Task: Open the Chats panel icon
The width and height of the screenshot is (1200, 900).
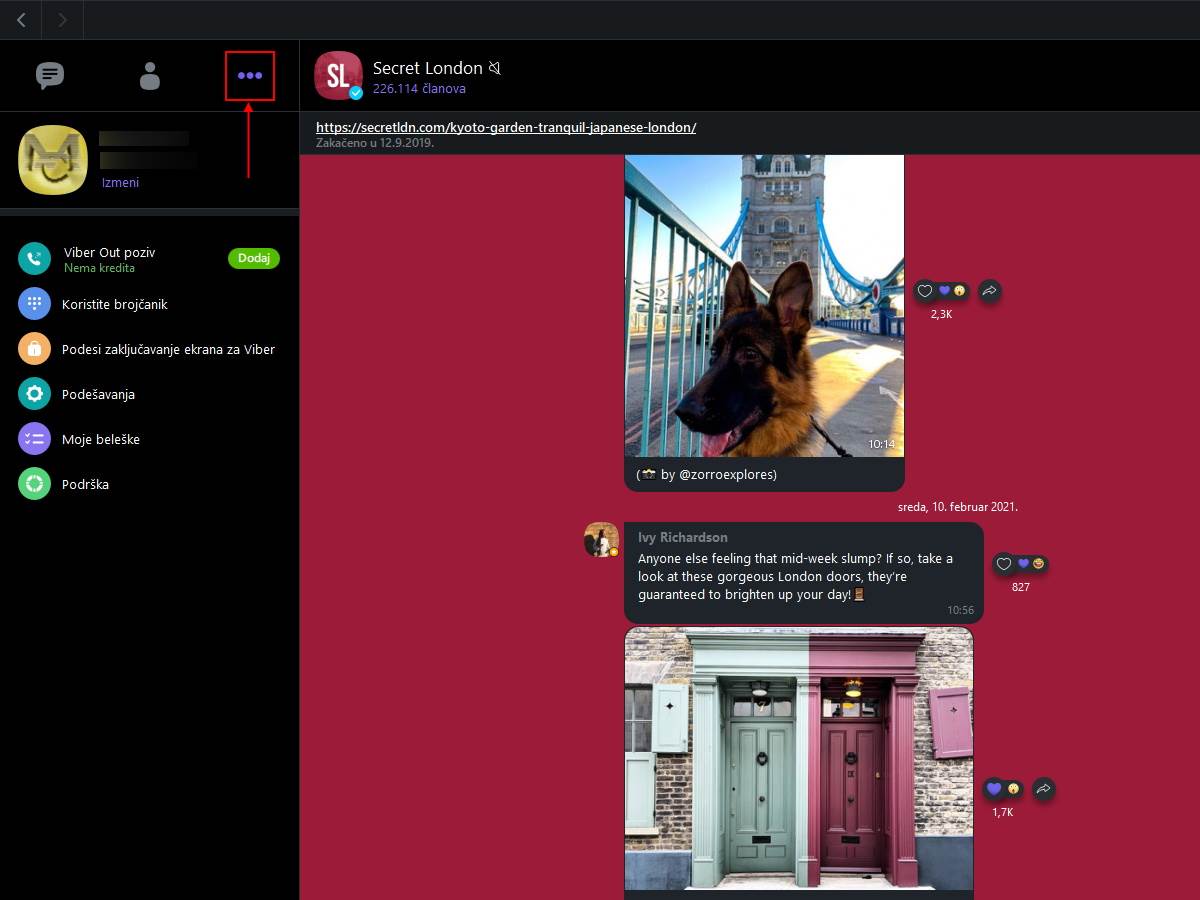Action: (49, 75)
